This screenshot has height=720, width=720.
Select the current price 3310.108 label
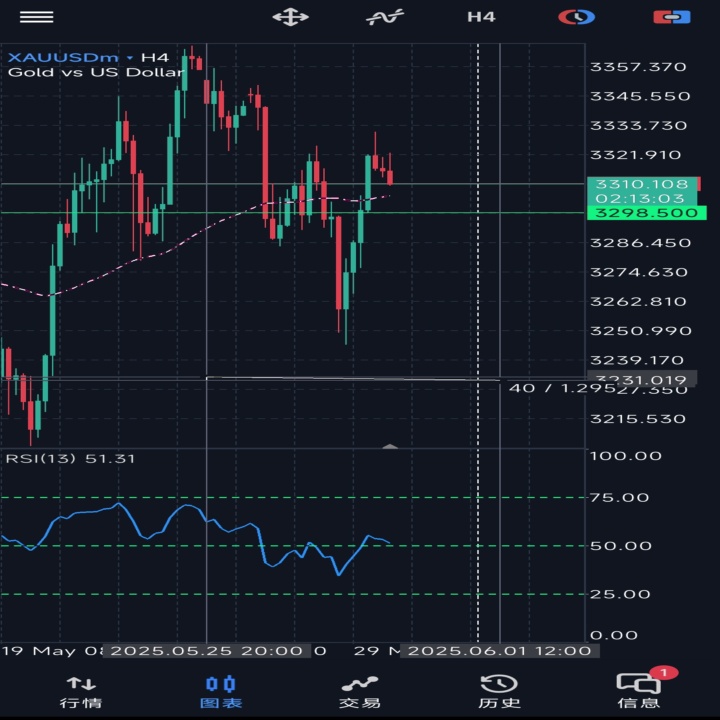click(642, 185)
